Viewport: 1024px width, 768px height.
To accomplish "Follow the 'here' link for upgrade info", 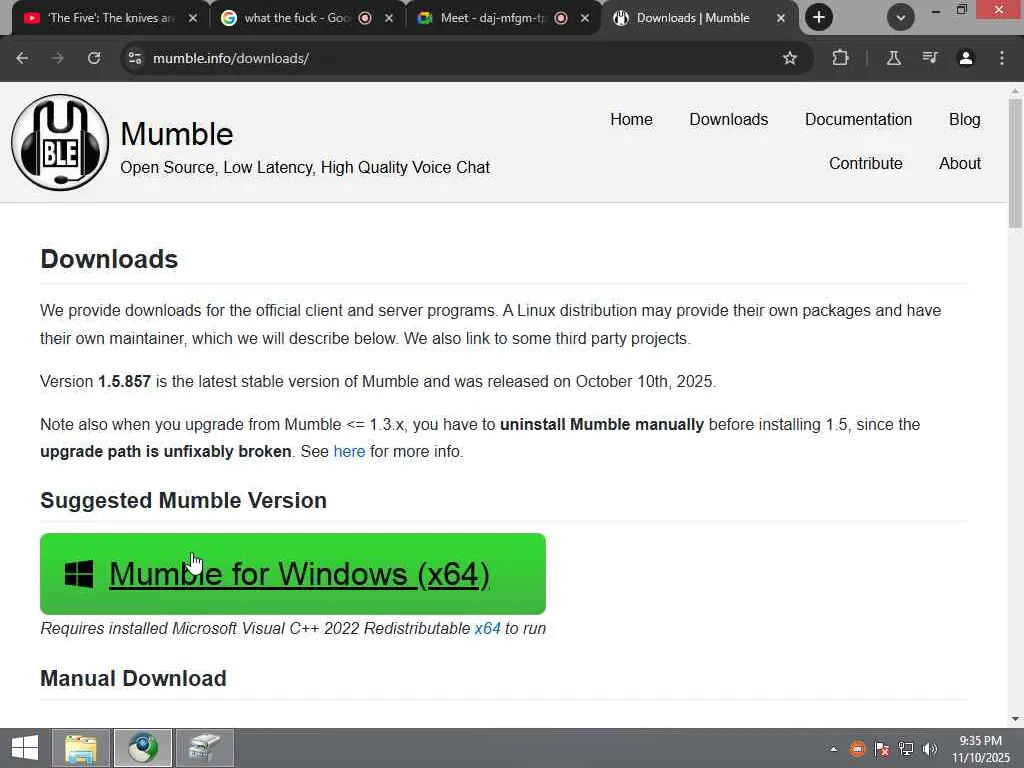I will pyautogui.click(x=349, y=451).
